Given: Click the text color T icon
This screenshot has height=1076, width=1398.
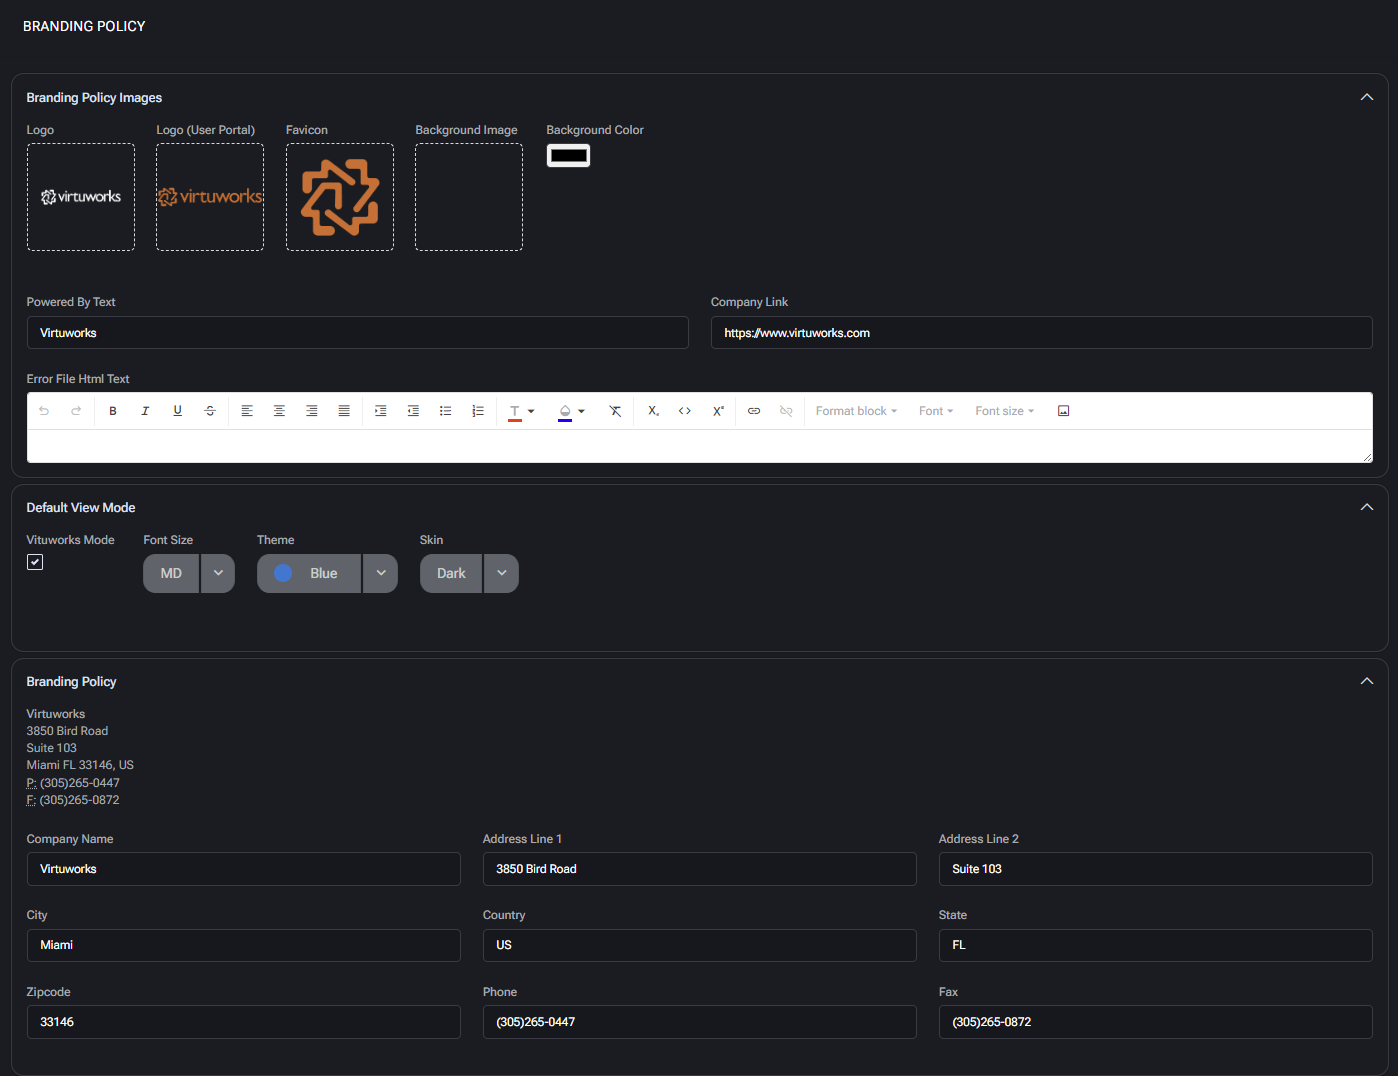Looking at the screenshot, I should click(515, 411).
